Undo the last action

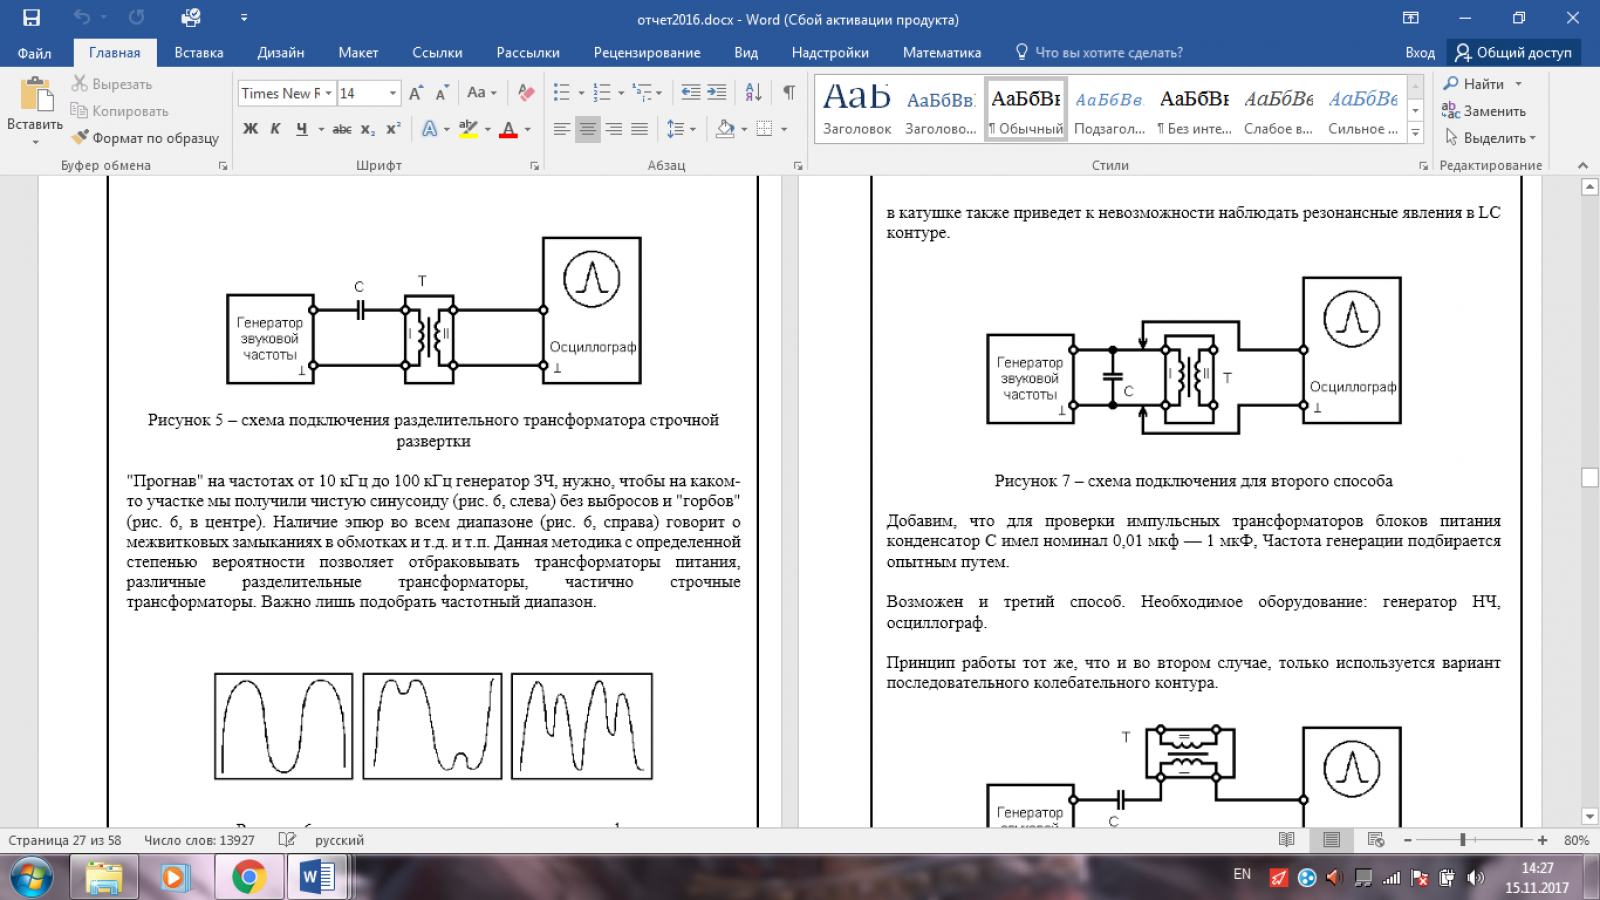coord(82,18)
